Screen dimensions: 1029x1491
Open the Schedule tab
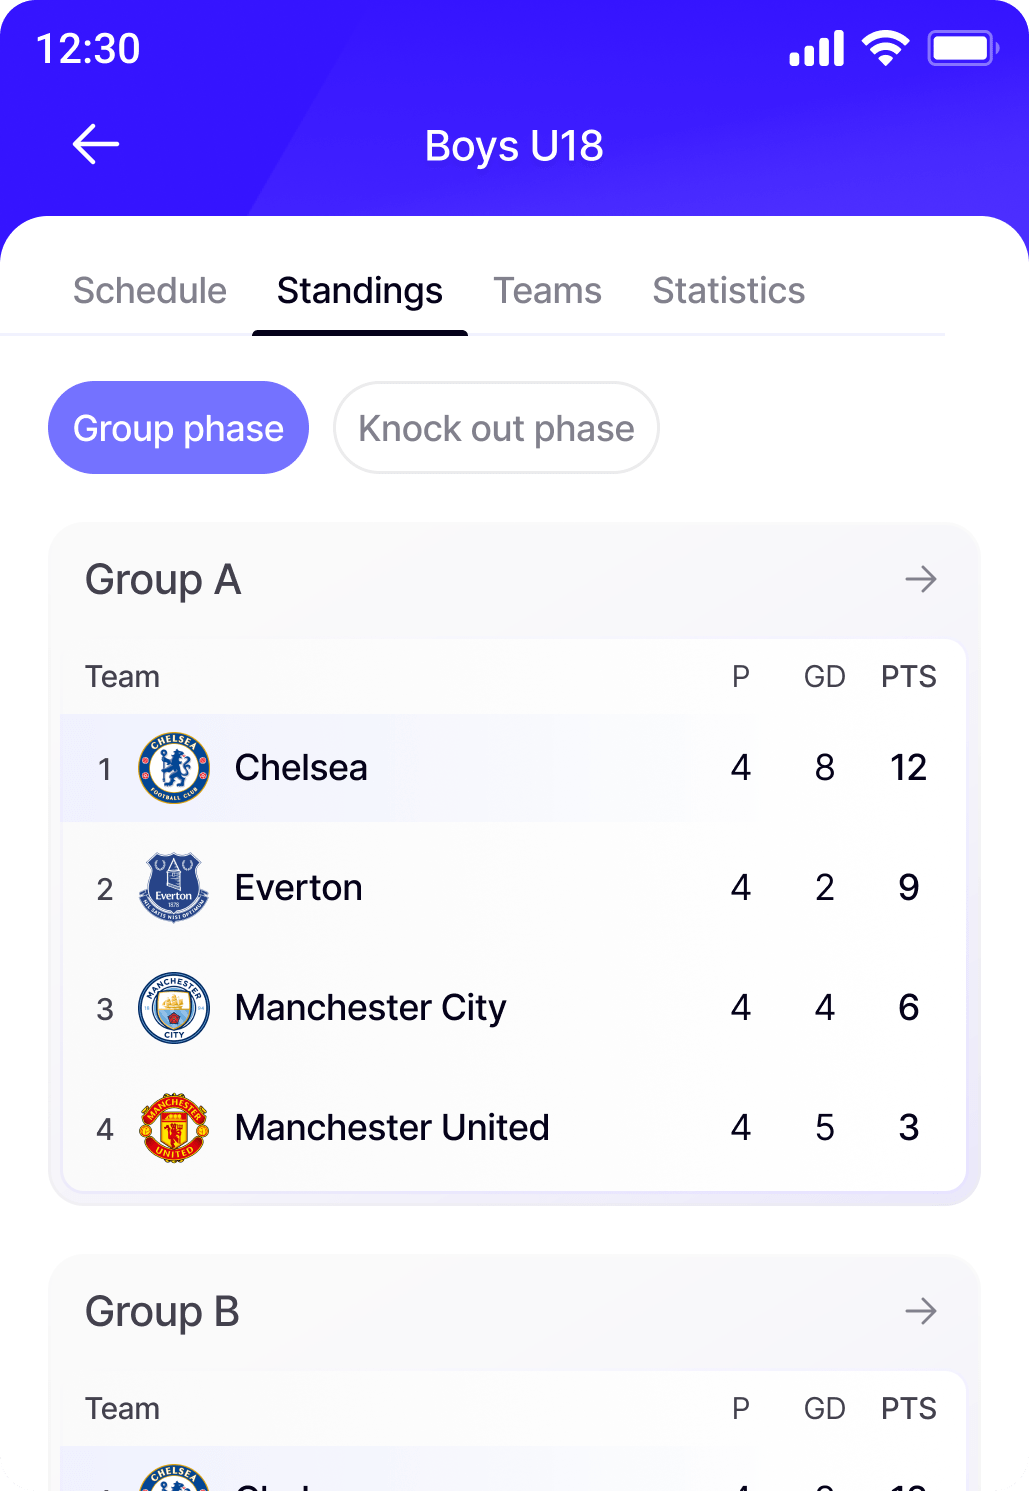[150, 291]
